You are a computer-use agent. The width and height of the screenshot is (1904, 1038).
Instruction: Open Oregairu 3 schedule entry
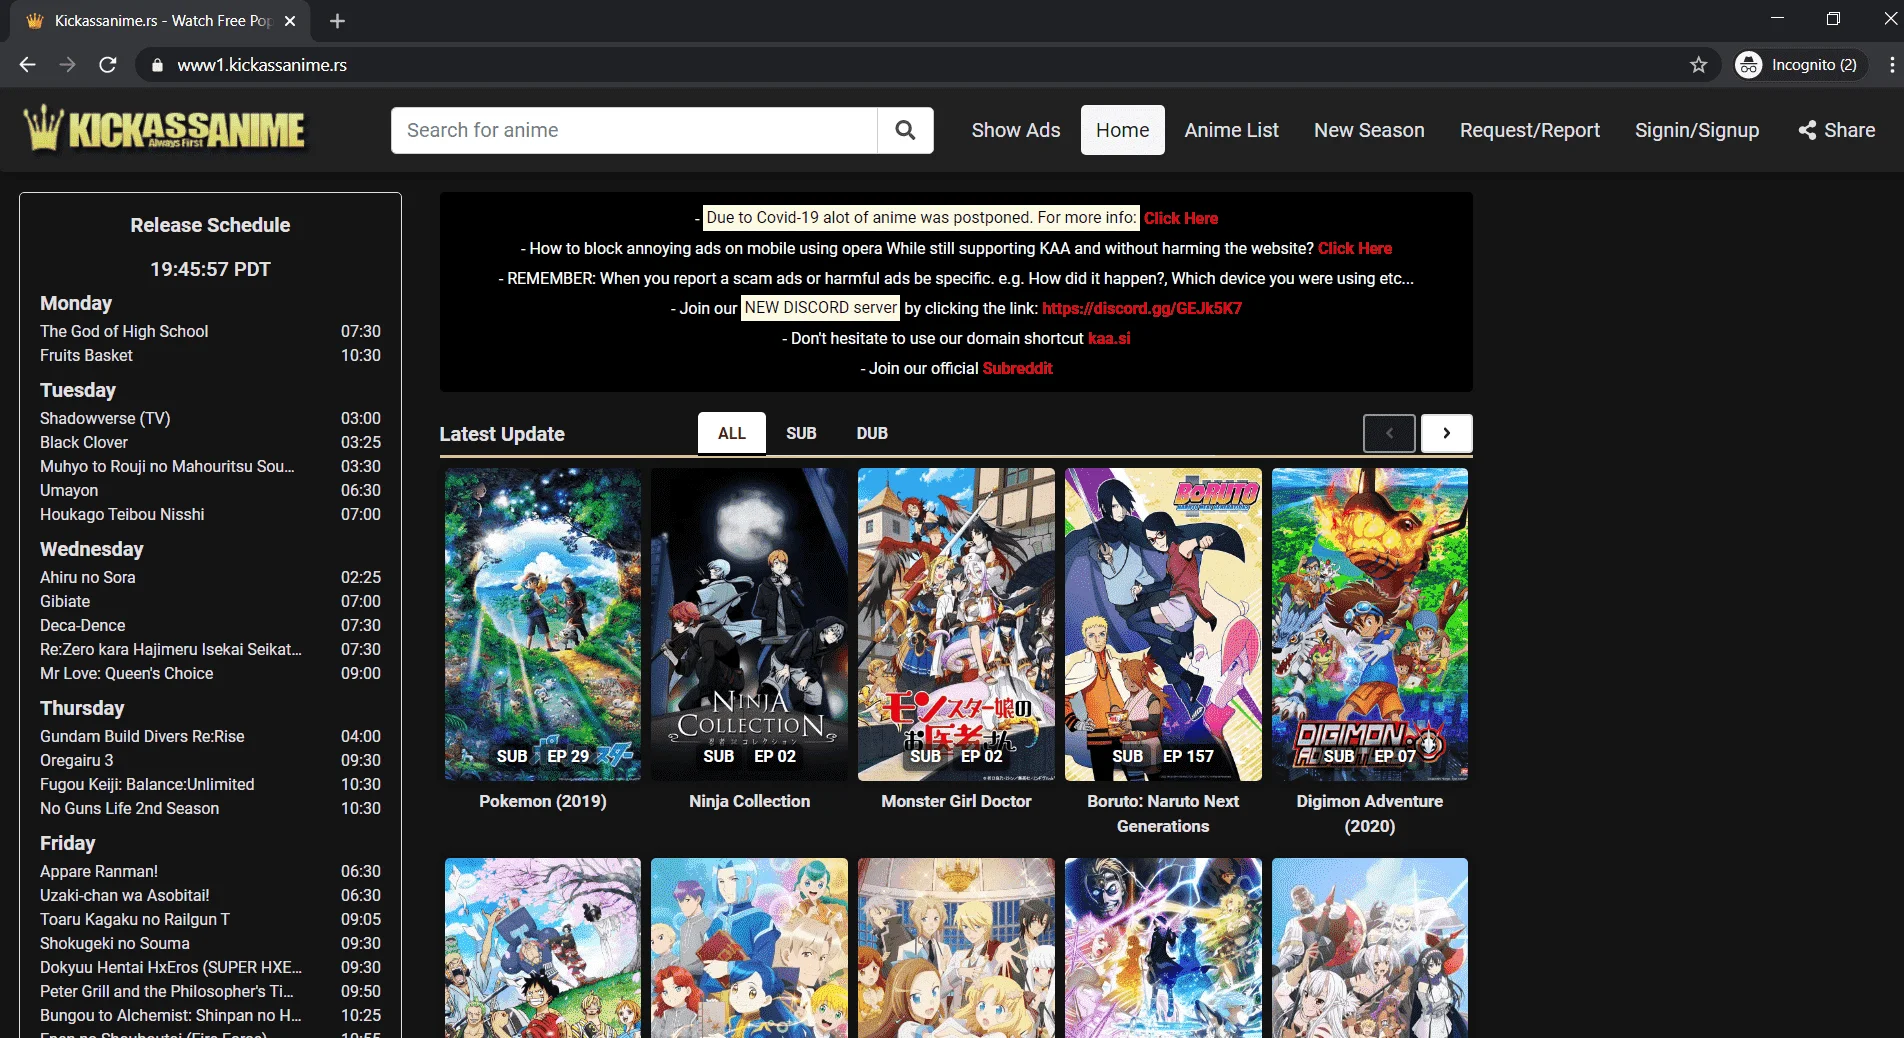(77, 760)
